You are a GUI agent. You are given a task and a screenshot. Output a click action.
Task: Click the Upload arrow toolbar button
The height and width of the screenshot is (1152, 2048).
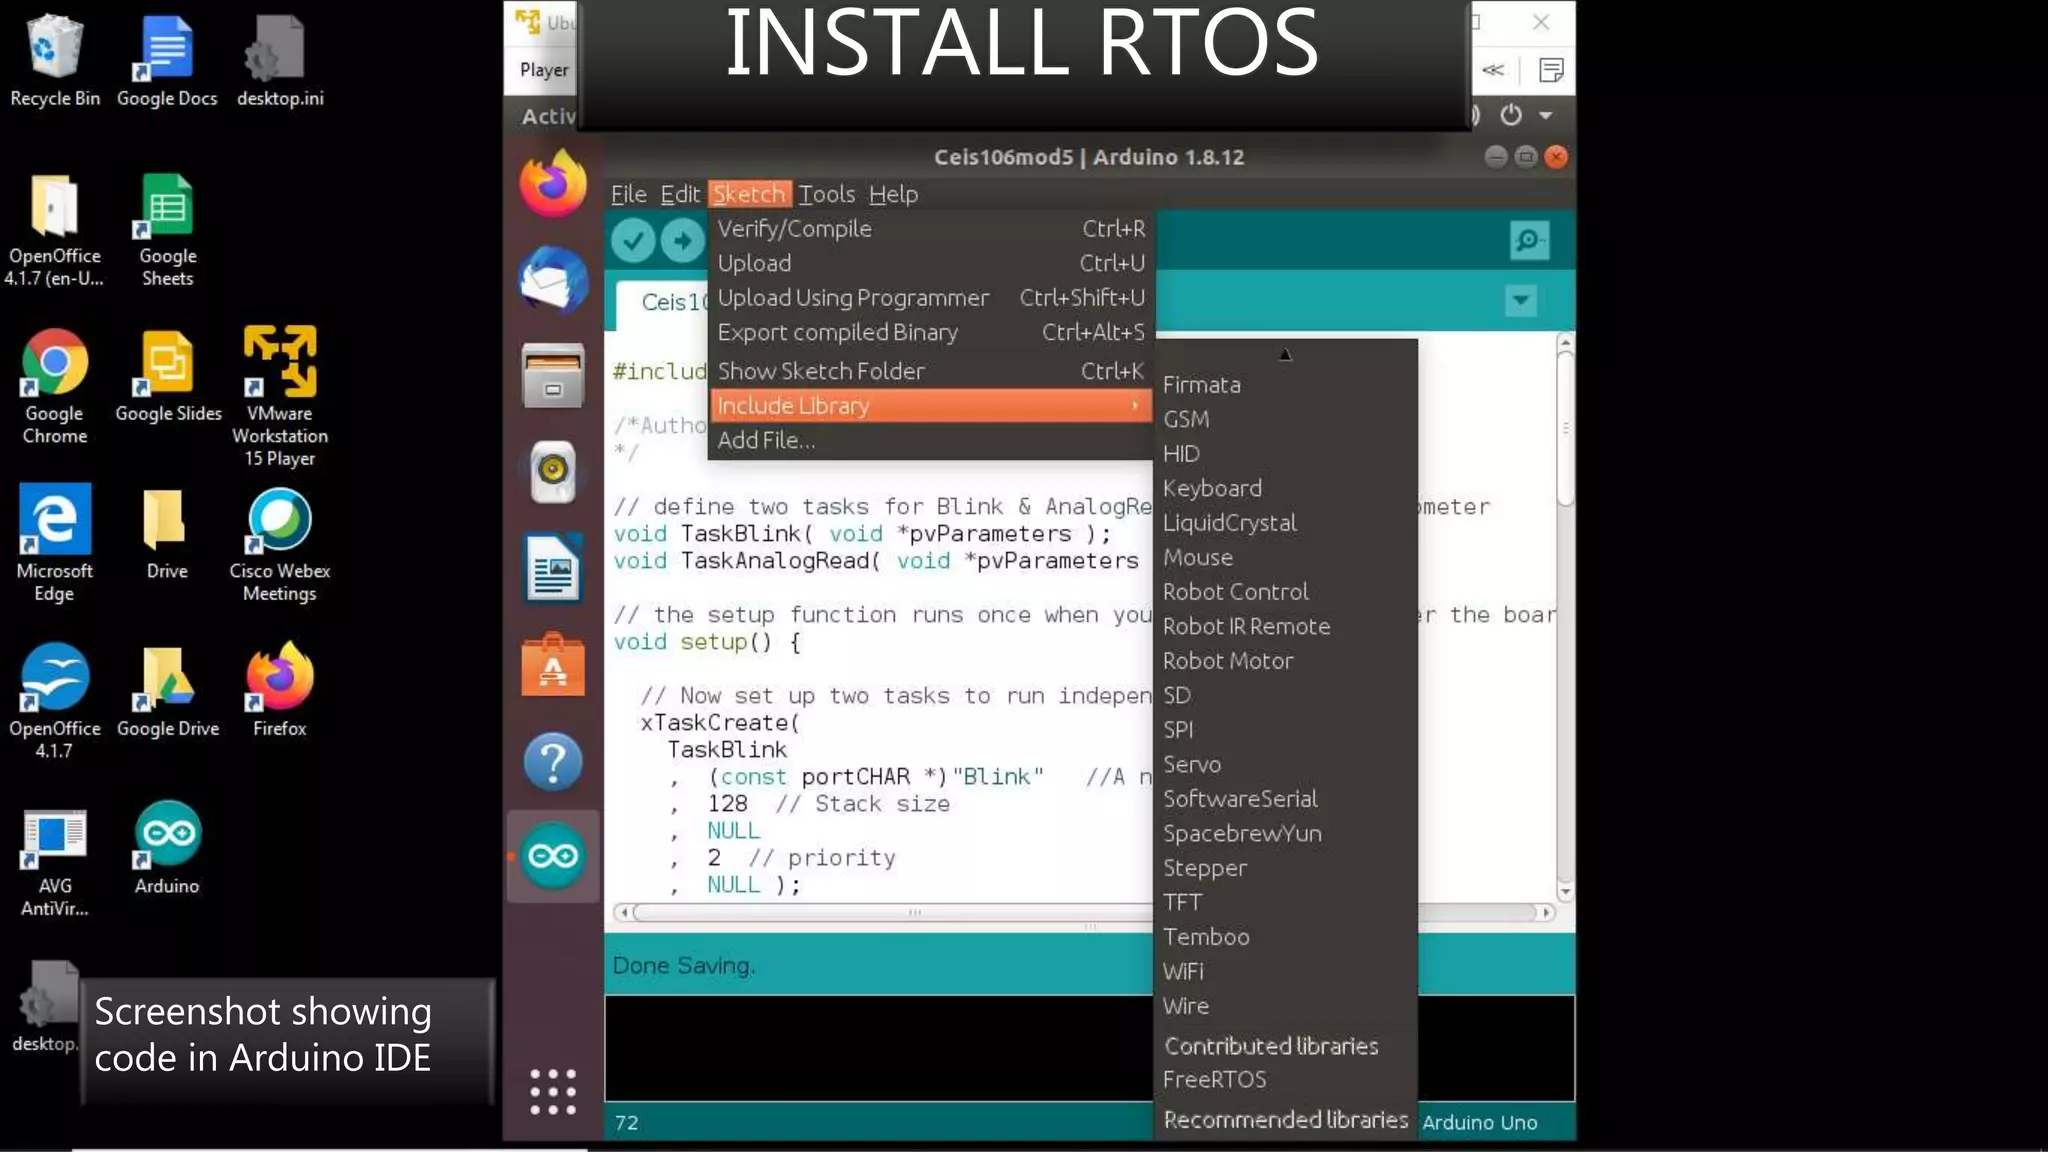pyautogui.click(x=683, y=240)
